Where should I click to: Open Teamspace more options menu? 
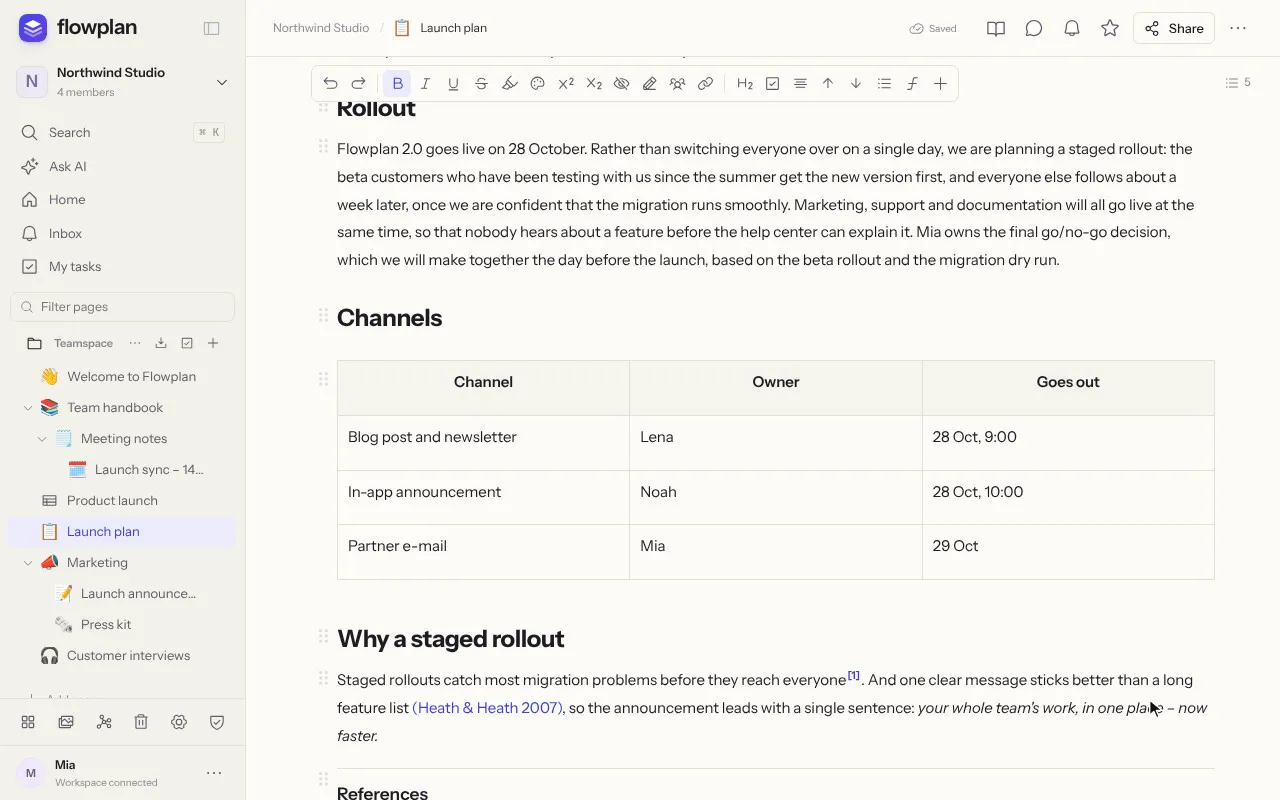[x=135, y=343]
